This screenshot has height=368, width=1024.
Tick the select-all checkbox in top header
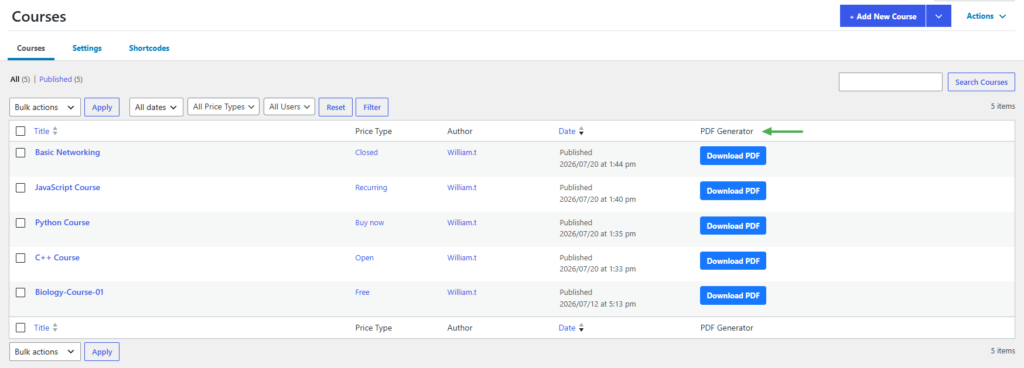coord(21,131)
